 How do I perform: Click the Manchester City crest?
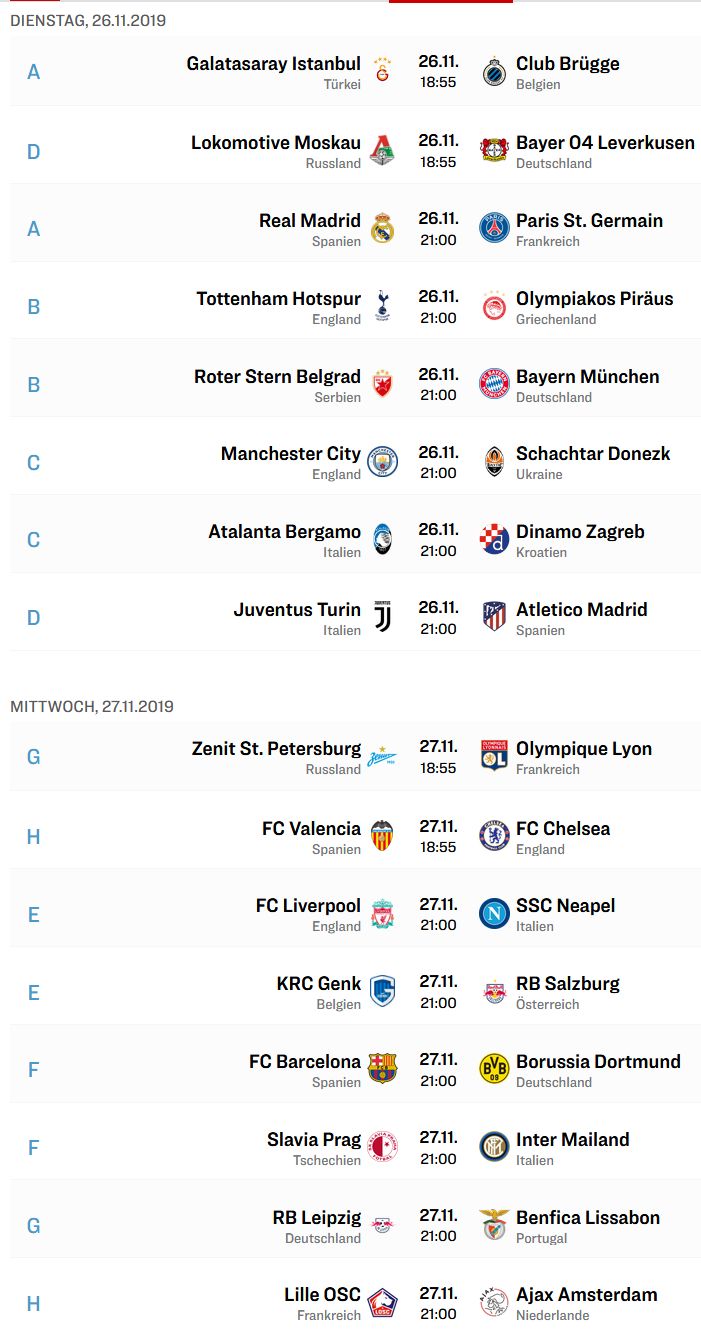coord(383,462)
